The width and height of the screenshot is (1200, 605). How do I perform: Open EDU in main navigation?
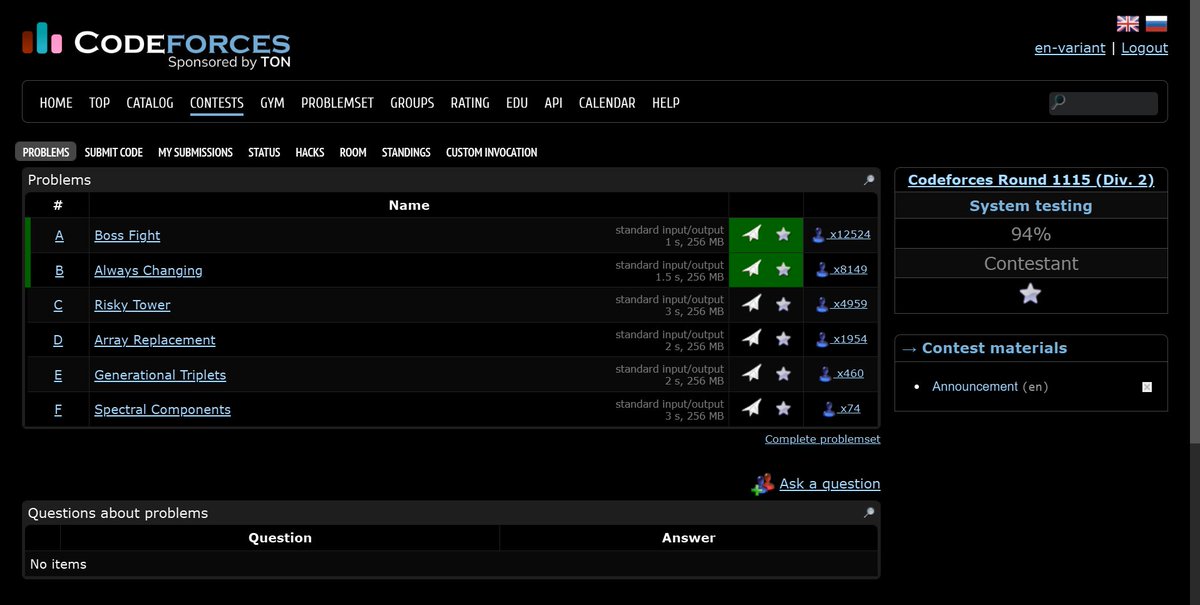point(517,103)
